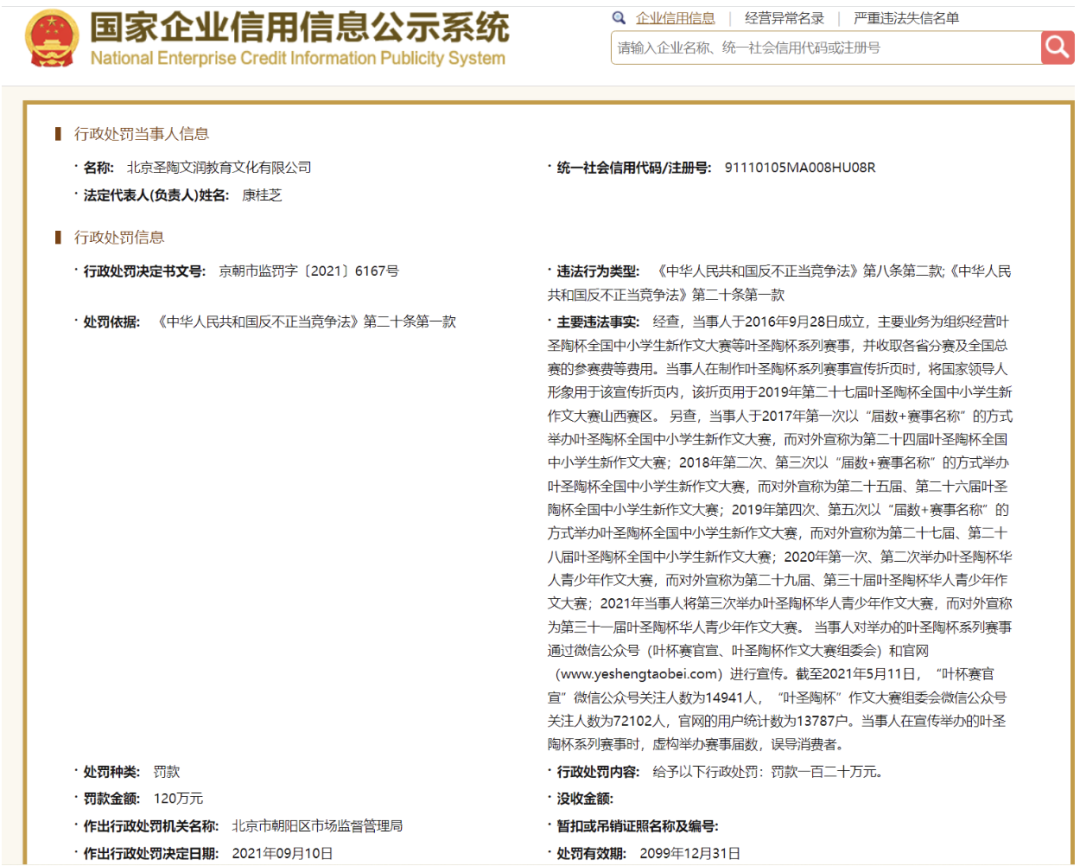The image size is (1080, 866).
Task: Click the 行政处罚当事人信息 section heading
Action: tap(141, 134)
